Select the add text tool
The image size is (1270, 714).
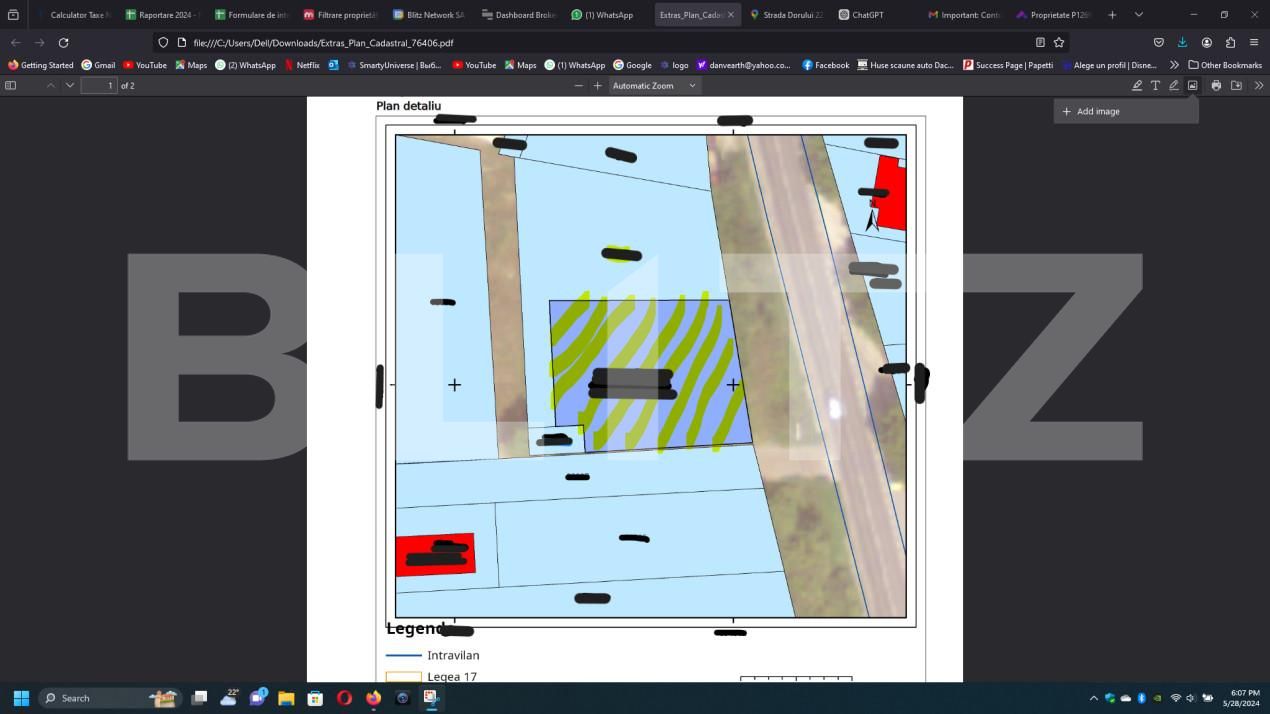pos(1155,86)
